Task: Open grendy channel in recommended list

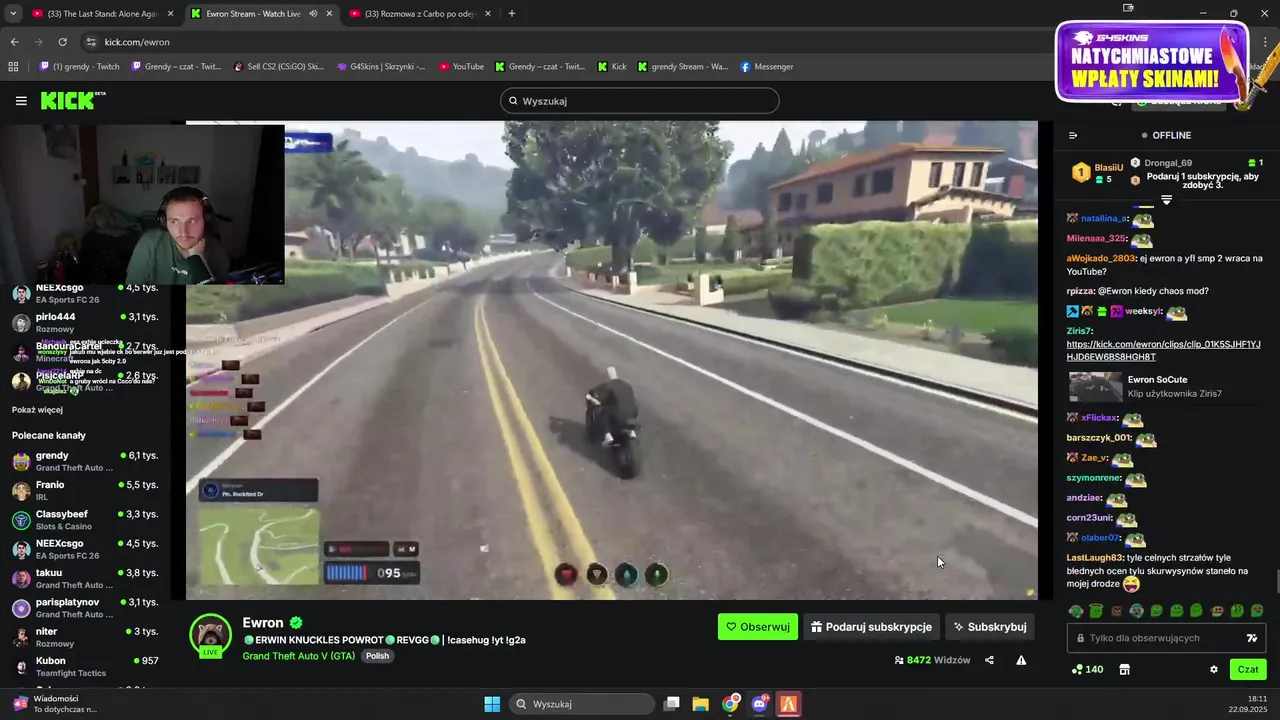Action: tap(85, 461)
